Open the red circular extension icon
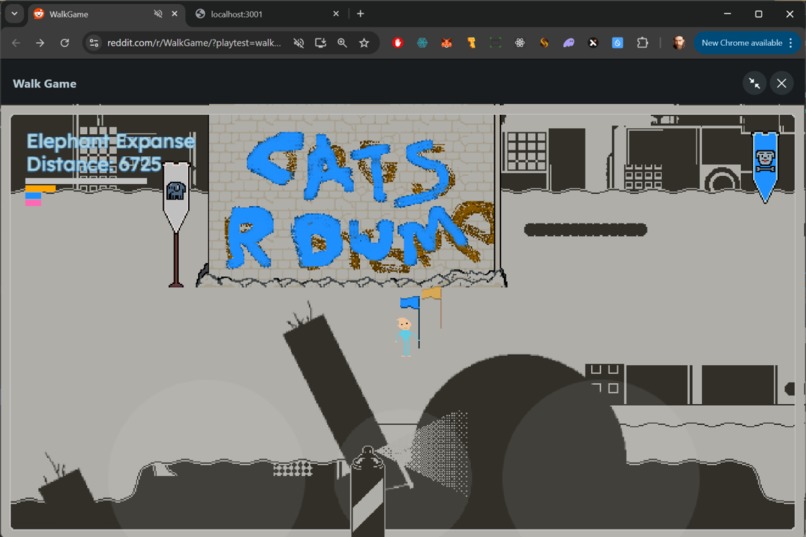The height and width of the screenshot is (537, 806). click(397, 43)
